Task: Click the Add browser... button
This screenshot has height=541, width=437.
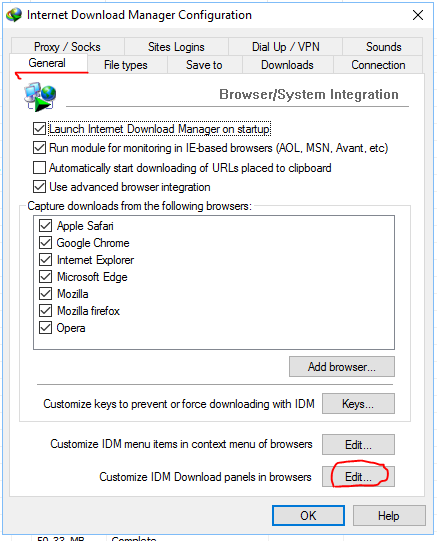Action: click(x=342, y=366)
